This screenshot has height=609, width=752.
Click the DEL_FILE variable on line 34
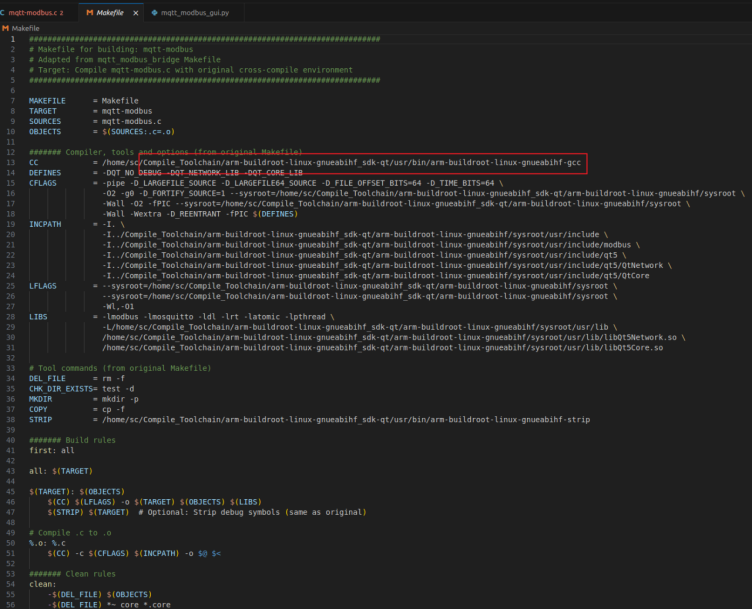tap(46, 378)
